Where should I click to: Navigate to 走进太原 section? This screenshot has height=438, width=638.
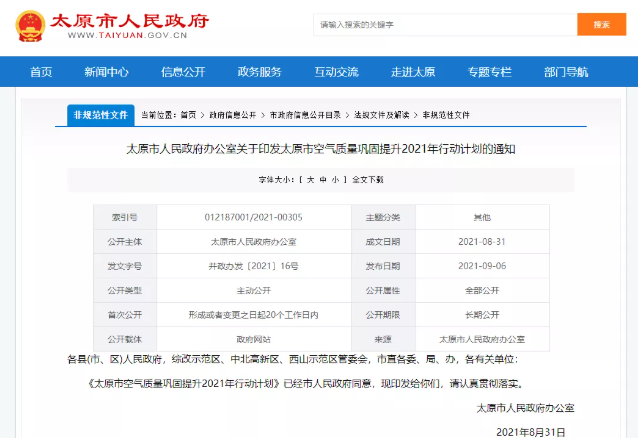[x=413, y=72]
